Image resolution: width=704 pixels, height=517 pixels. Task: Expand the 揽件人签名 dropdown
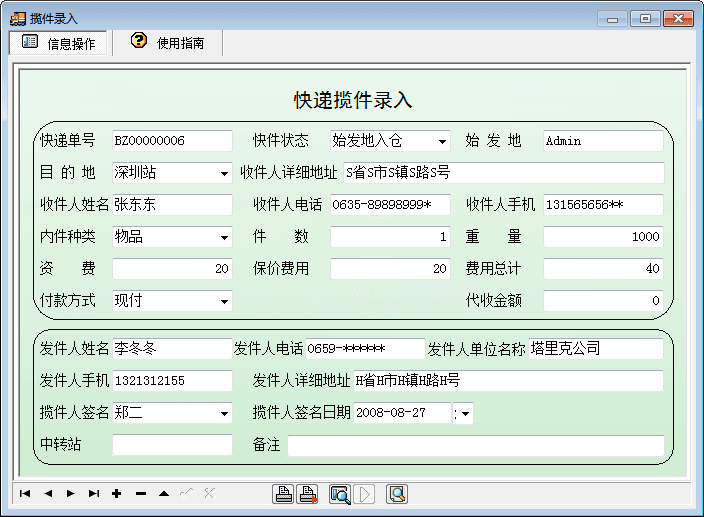tap(224, 413)
